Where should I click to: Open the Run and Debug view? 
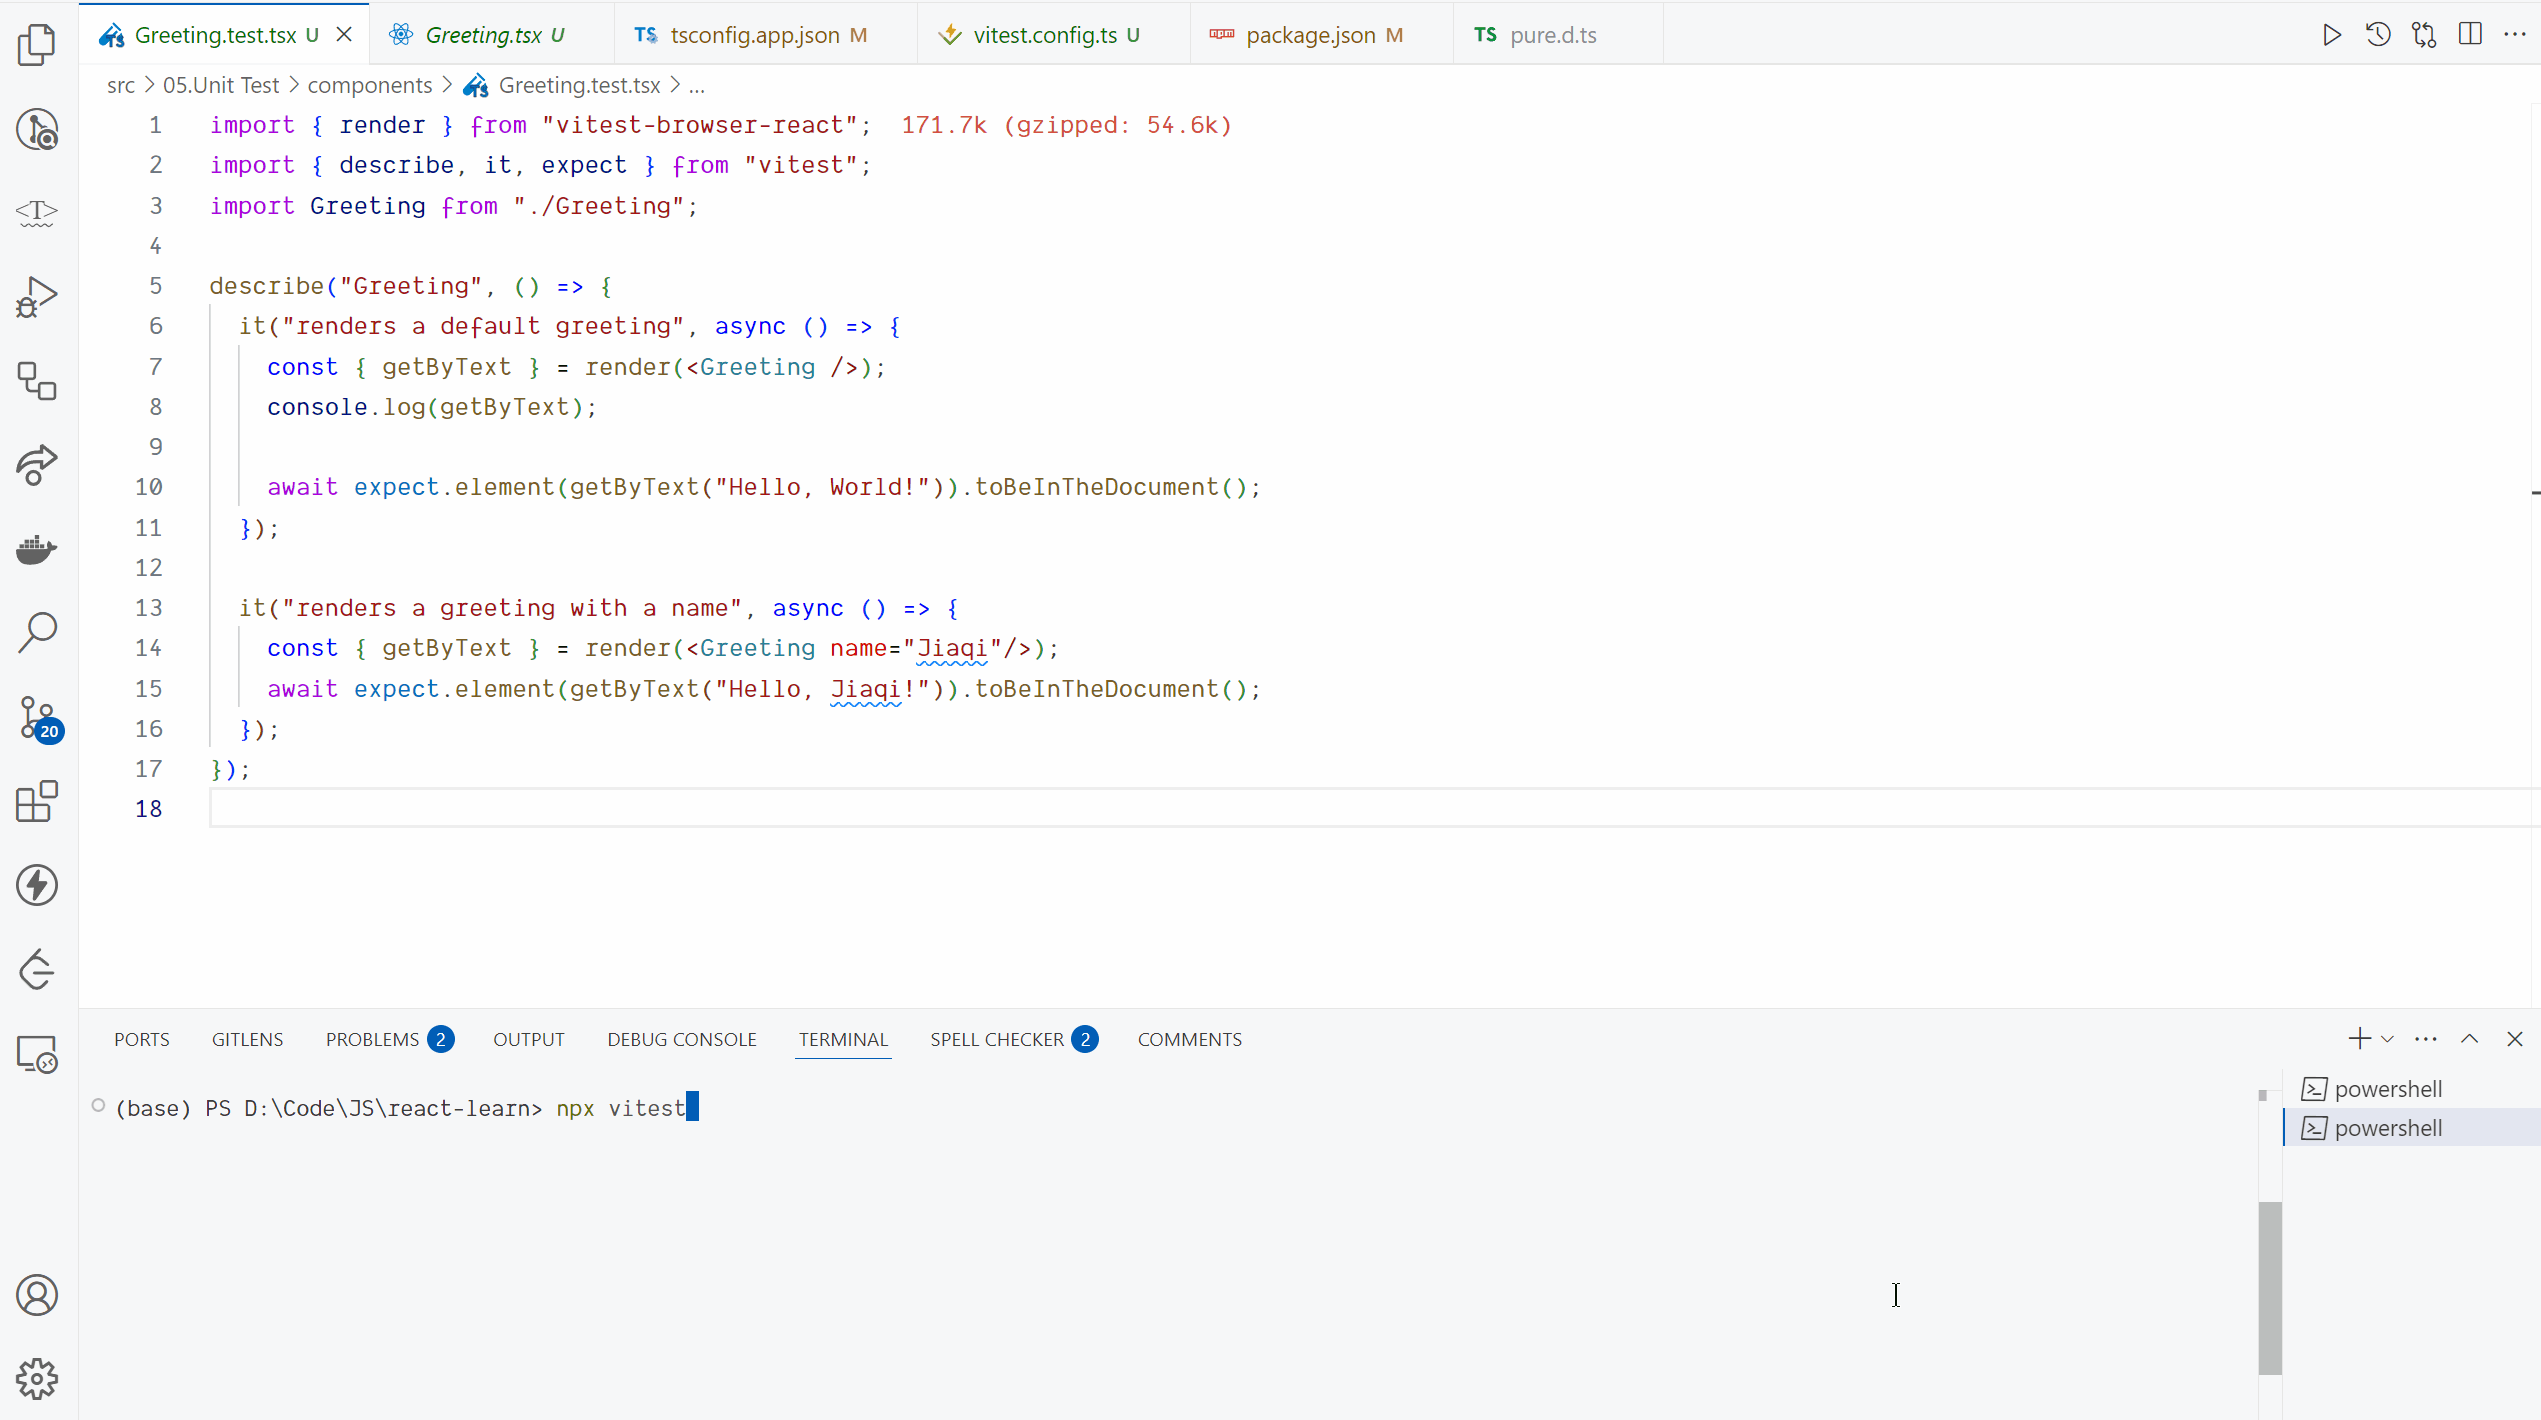(37, 297)
